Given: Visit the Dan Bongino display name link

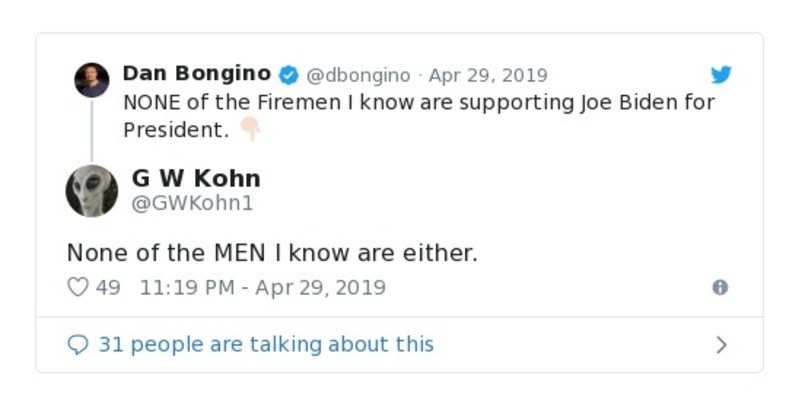Looking at the screenshot, I should click(196, 75).
